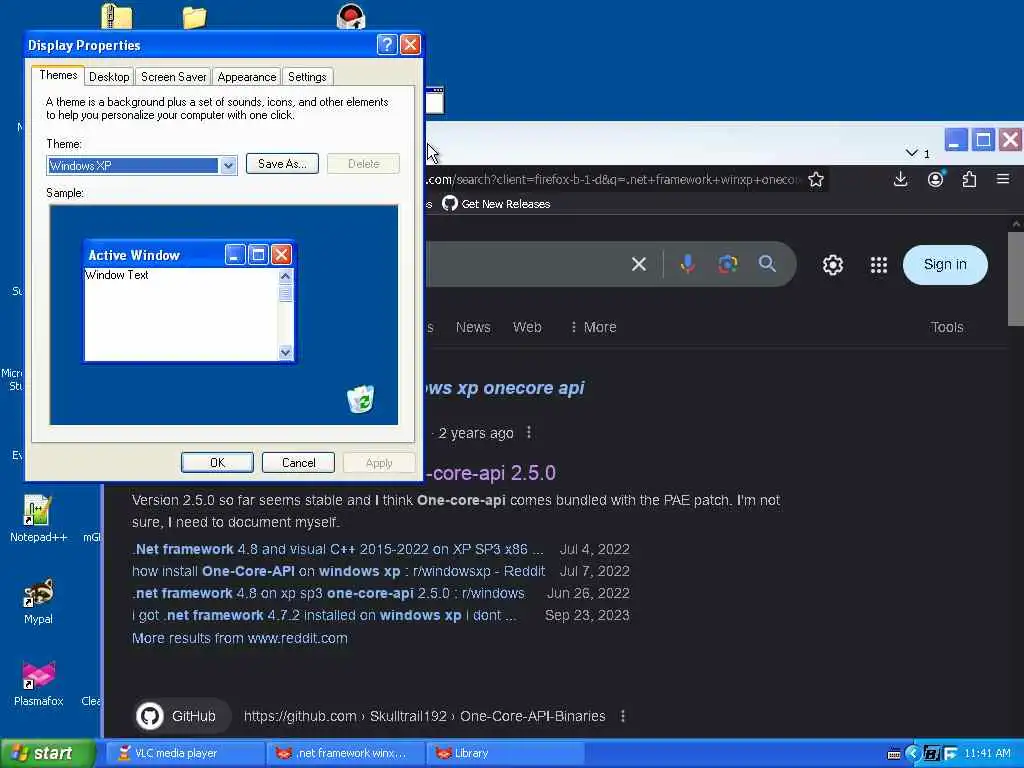Expand hidden tray icons arrow
Screen dimensions: 1024x768
912,754
